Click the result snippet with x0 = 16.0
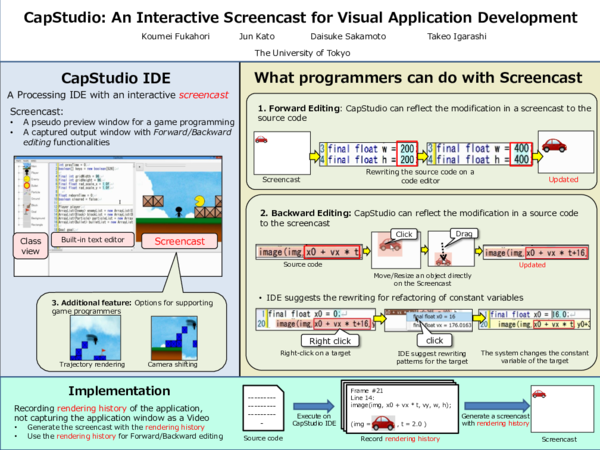 [534, 320]
